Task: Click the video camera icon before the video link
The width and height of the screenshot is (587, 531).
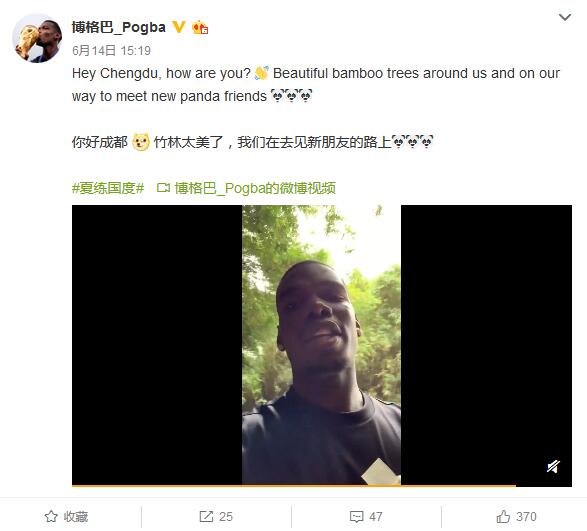Action: click(163, 188)
